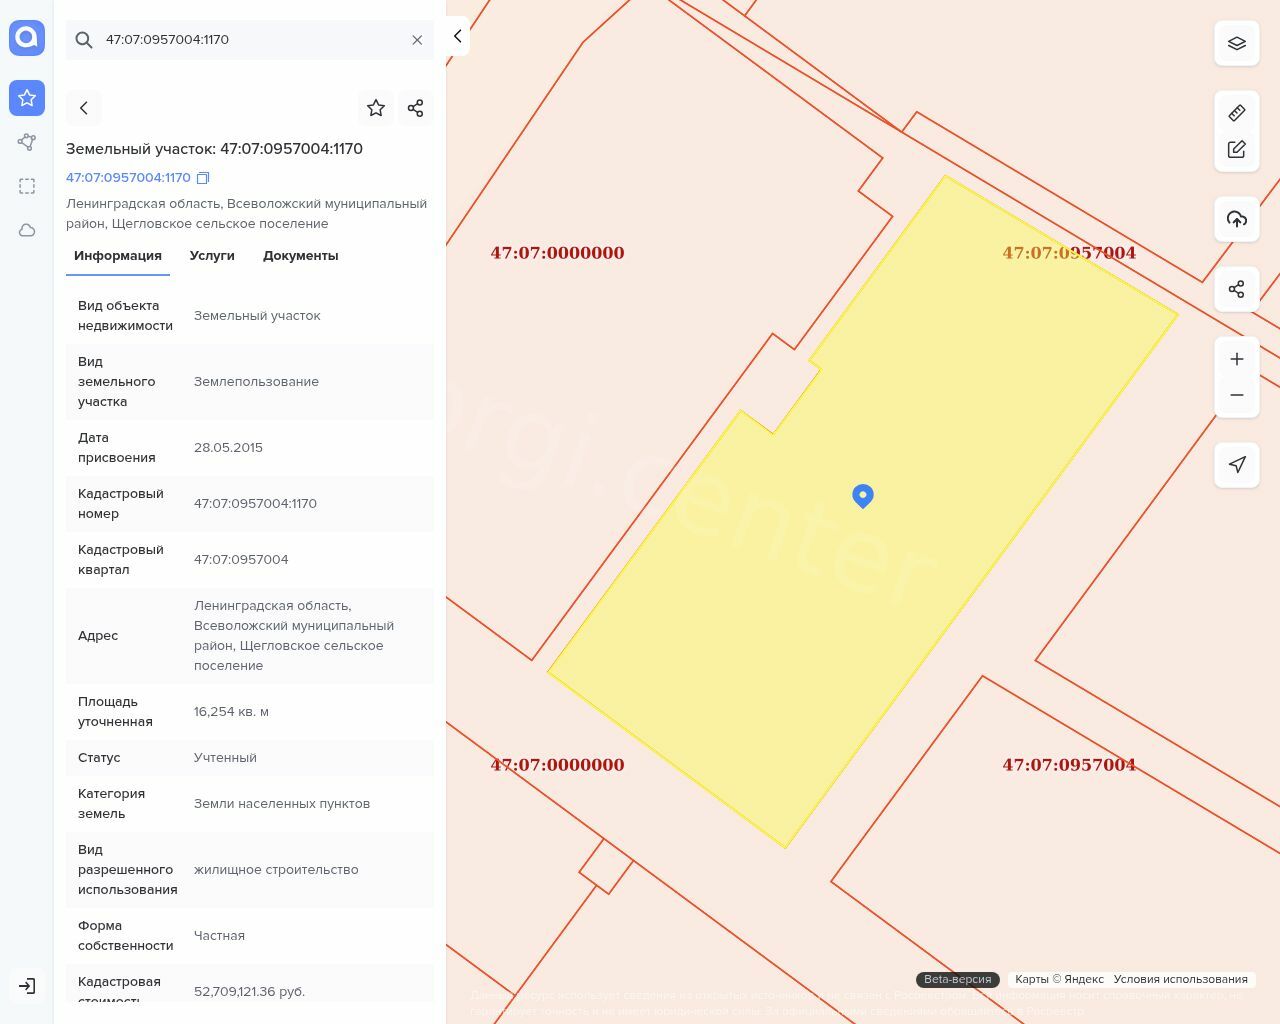
Task: Zoom in on the map
Action: pos(1237,359)
